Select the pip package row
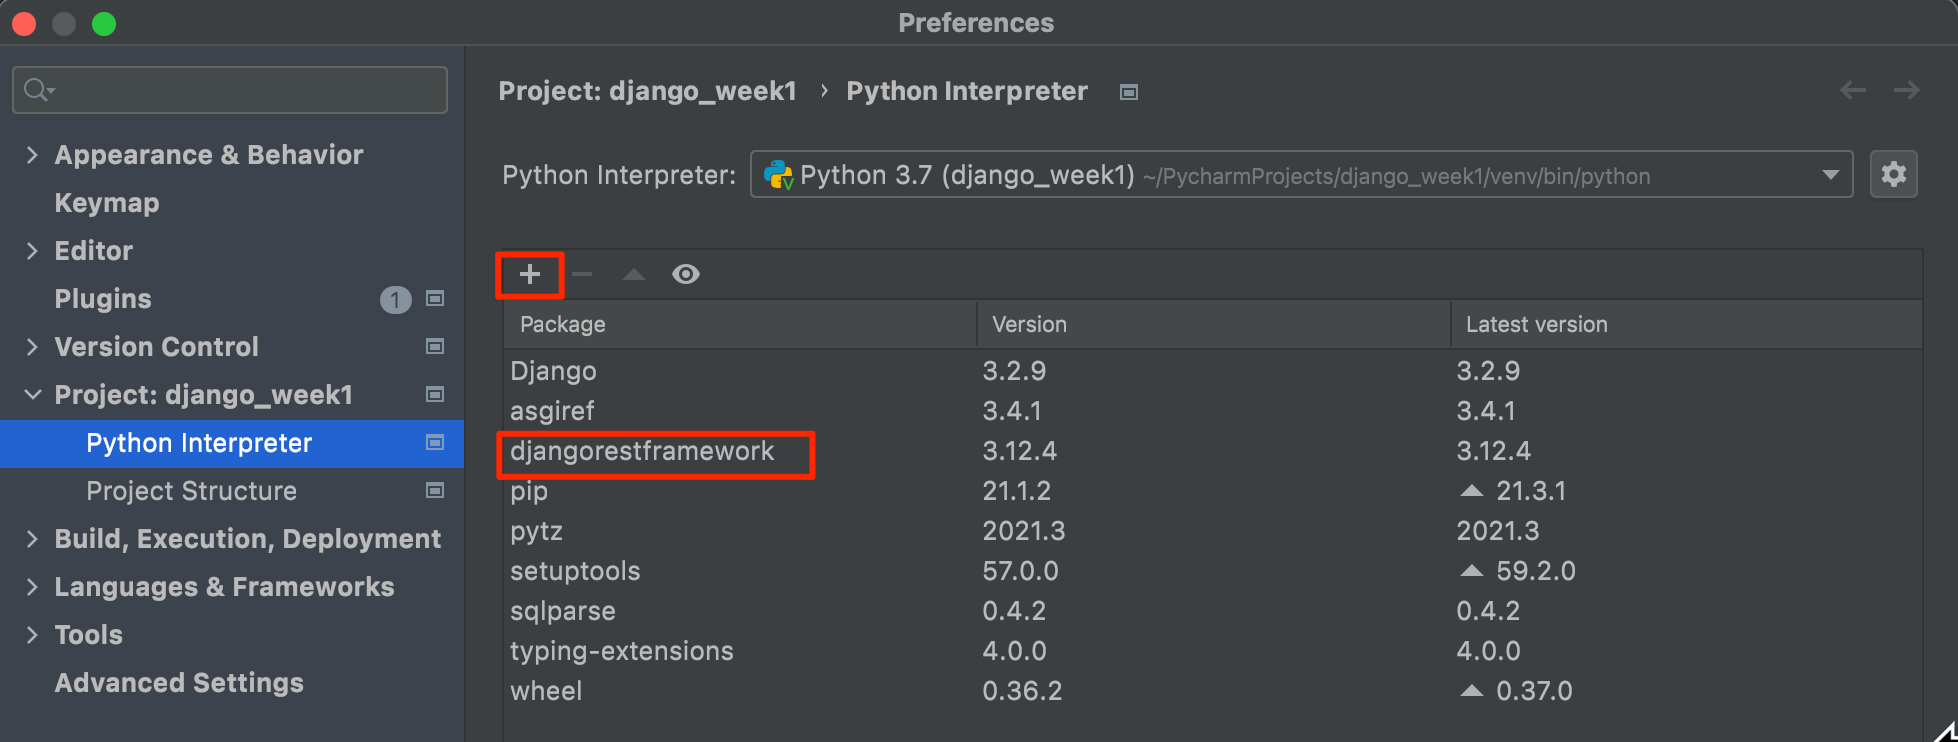 1213,491
